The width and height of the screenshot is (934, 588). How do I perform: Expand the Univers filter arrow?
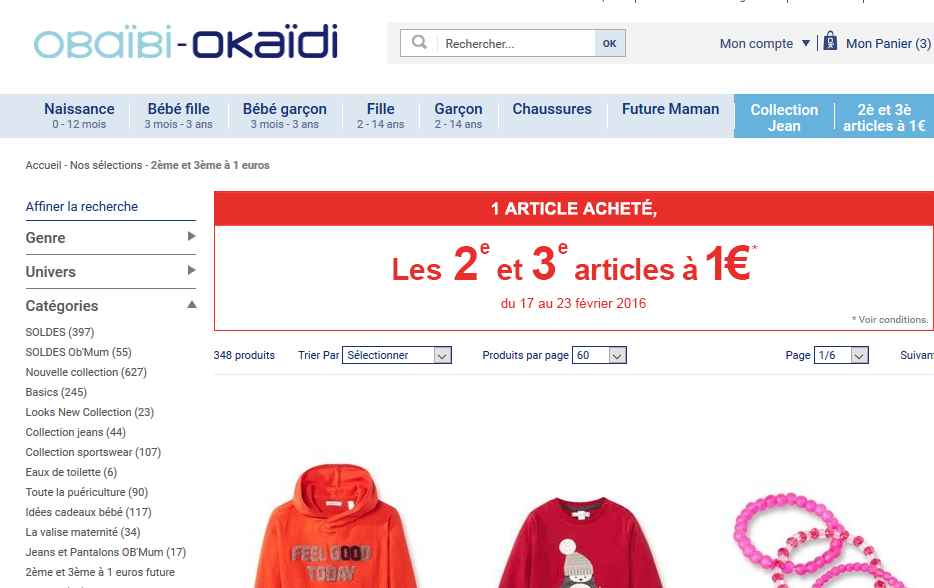point(192,270)
